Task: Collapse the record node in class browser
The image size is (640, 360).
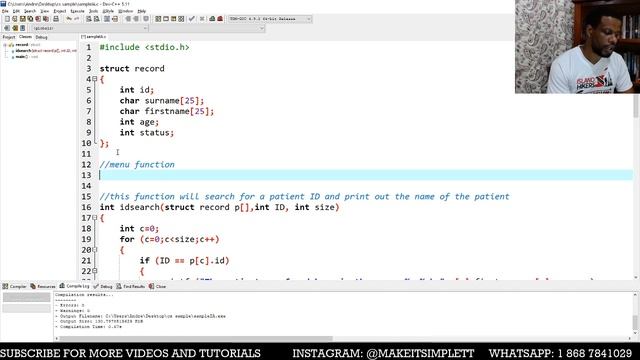Action: [x=5, y=45]
